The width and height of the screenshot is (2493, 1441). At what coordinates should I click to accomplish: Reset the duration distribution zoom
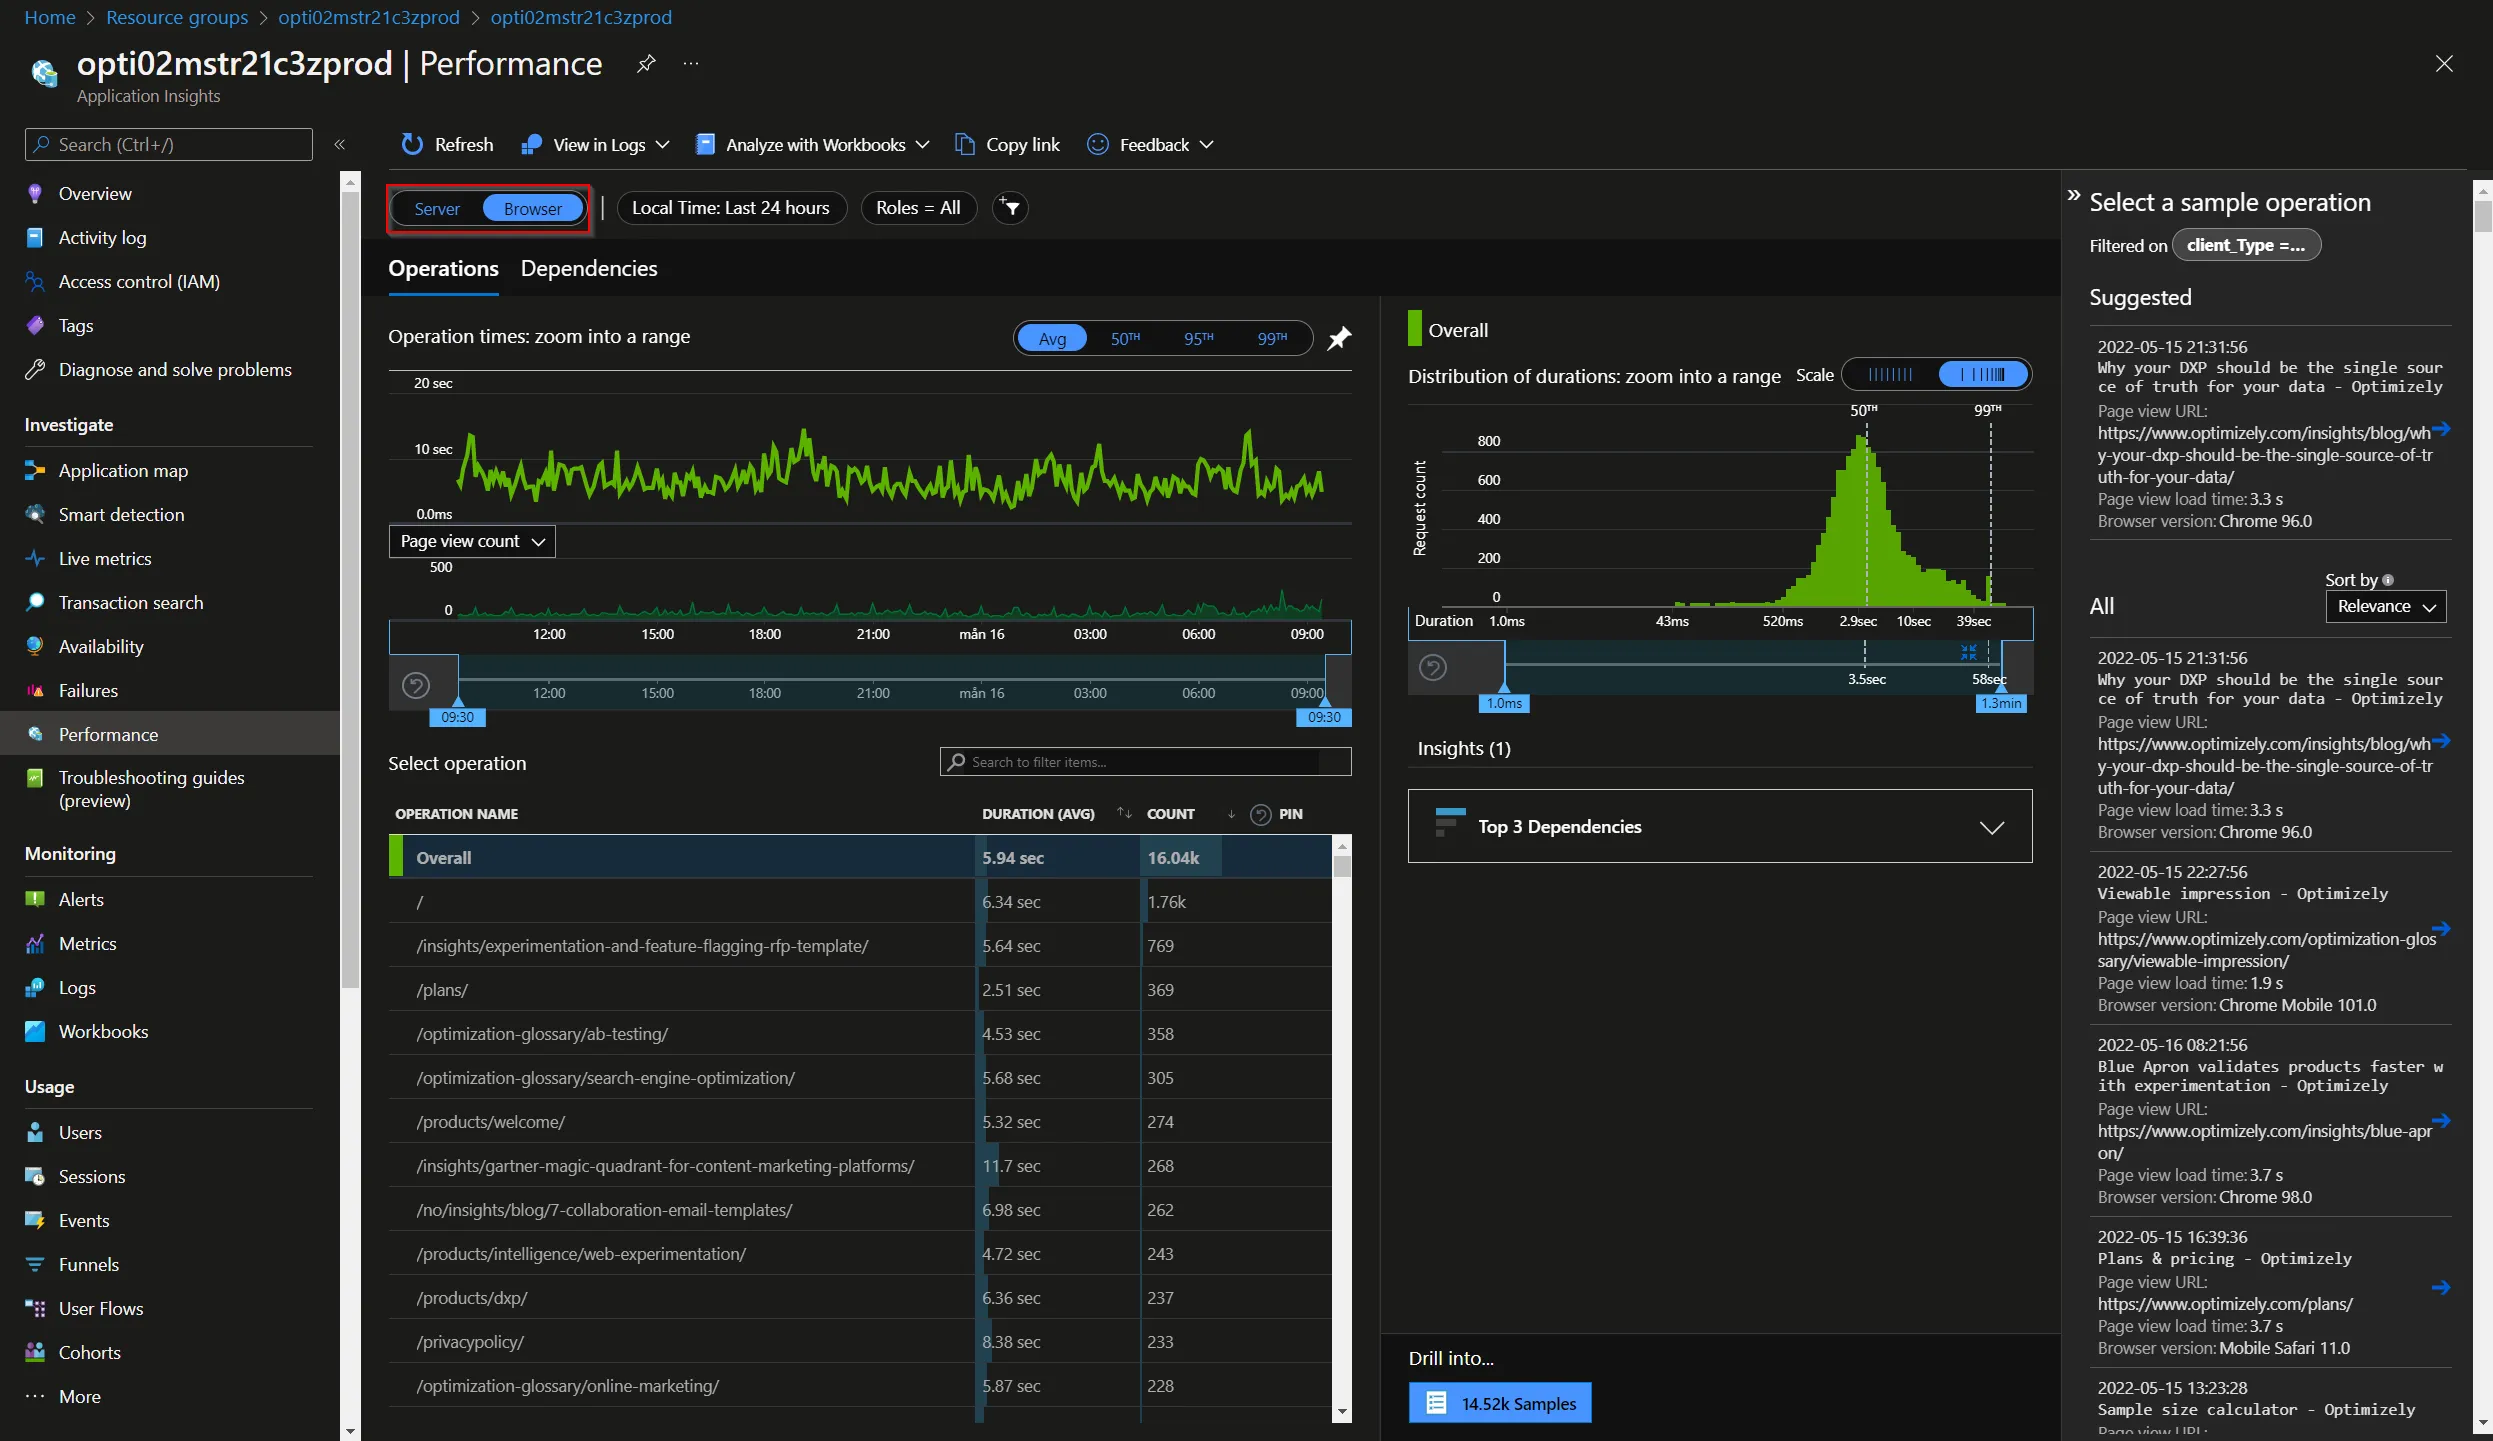[x=1433, y=667]
